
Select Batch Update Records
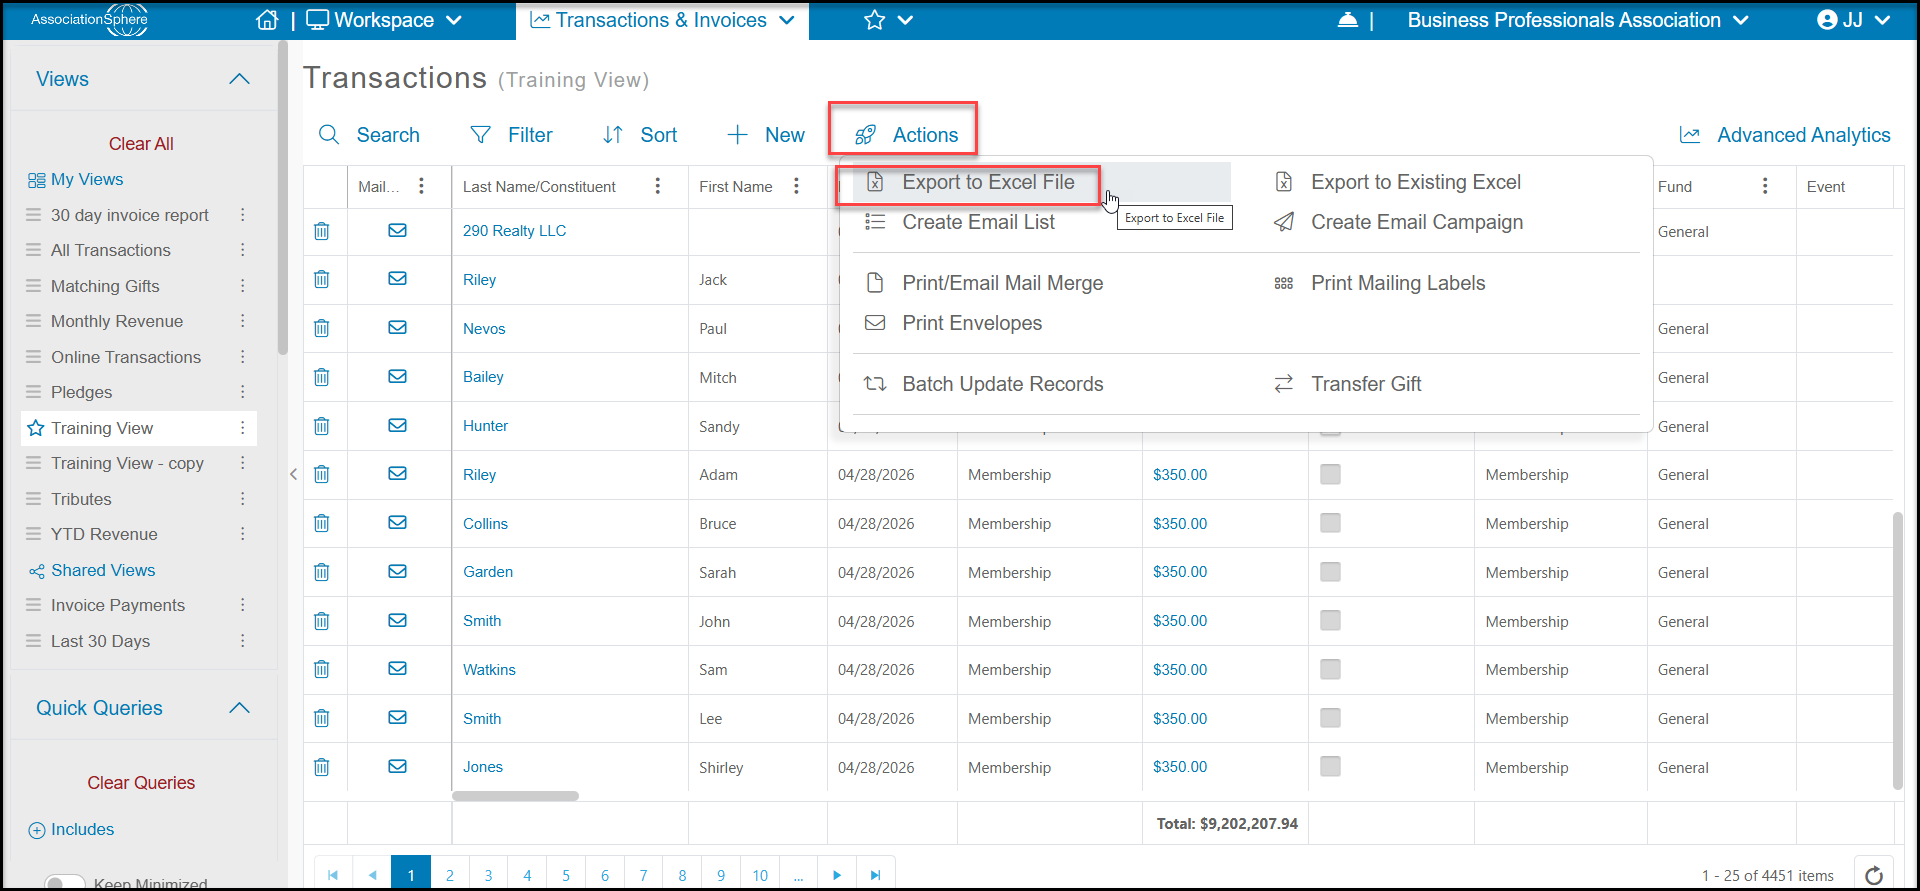[x=983, y=384]
